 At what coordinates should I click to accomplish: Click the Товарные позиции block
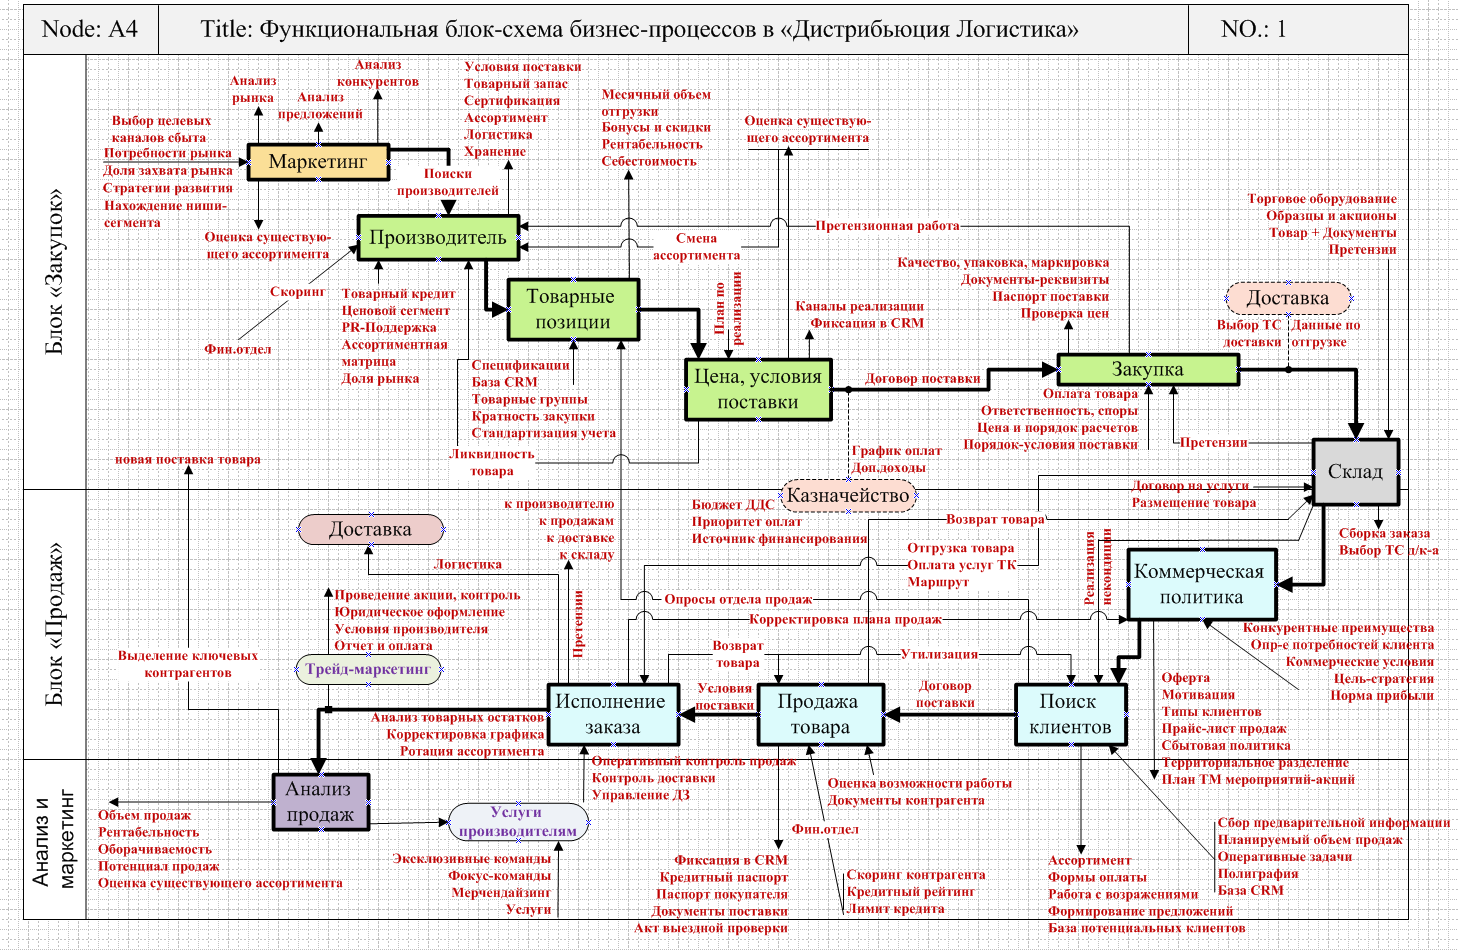[x=572, y=309]
